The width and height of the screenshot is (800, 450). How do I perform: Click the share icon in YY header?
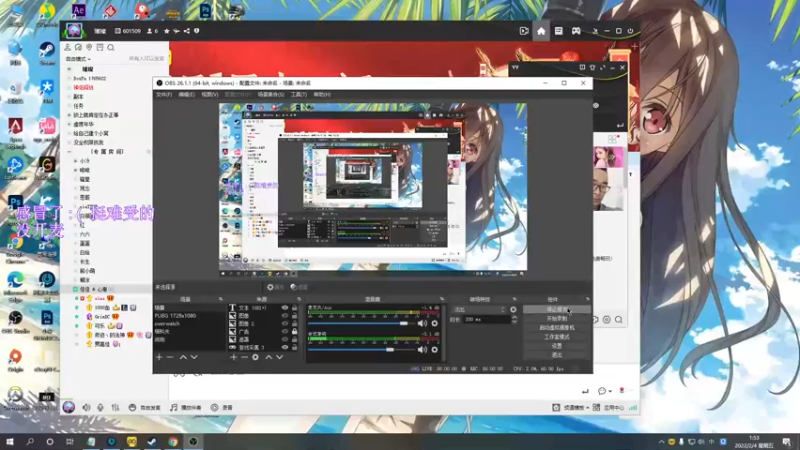tap(187, 31)
